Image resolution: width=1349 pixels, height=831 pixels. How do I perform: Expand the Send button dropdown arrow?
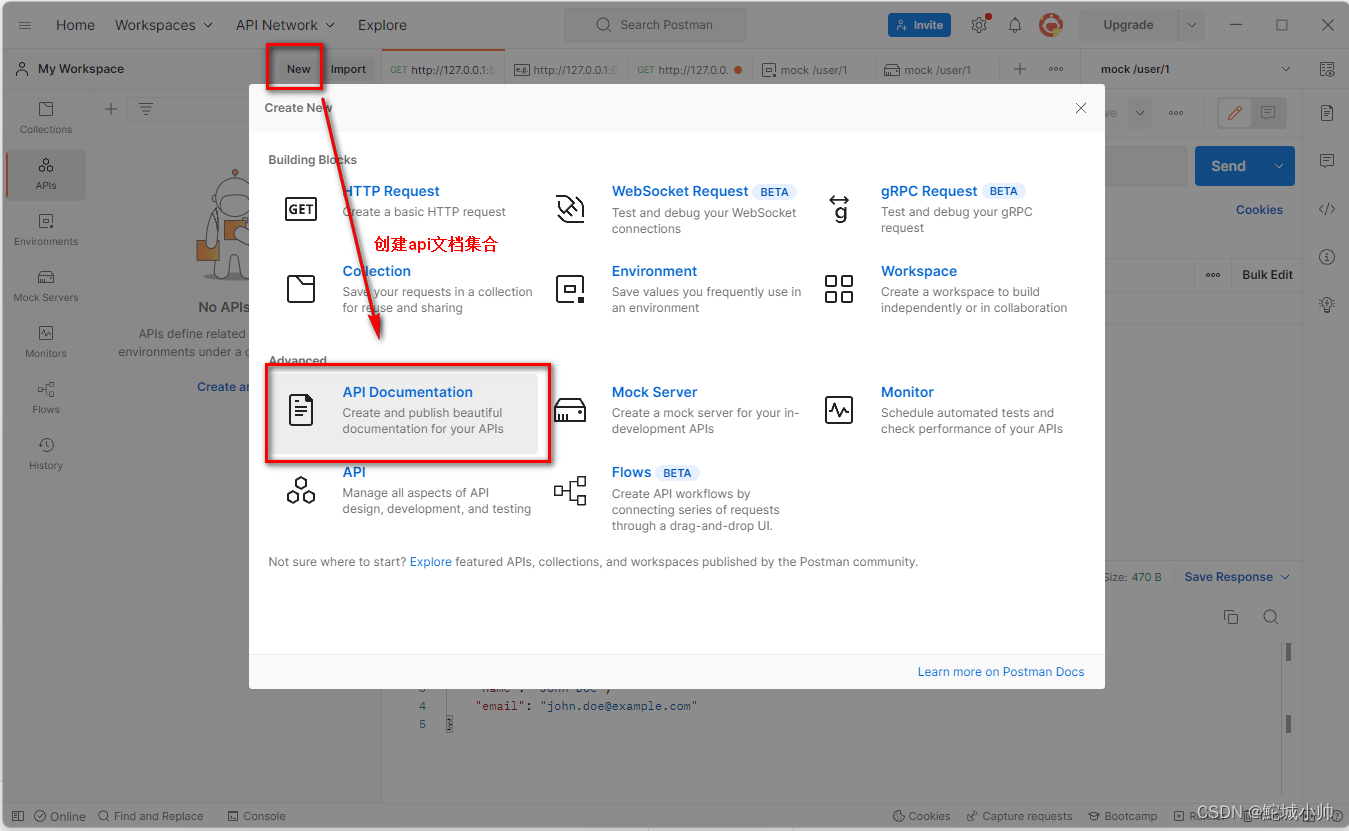(1279, 166)
